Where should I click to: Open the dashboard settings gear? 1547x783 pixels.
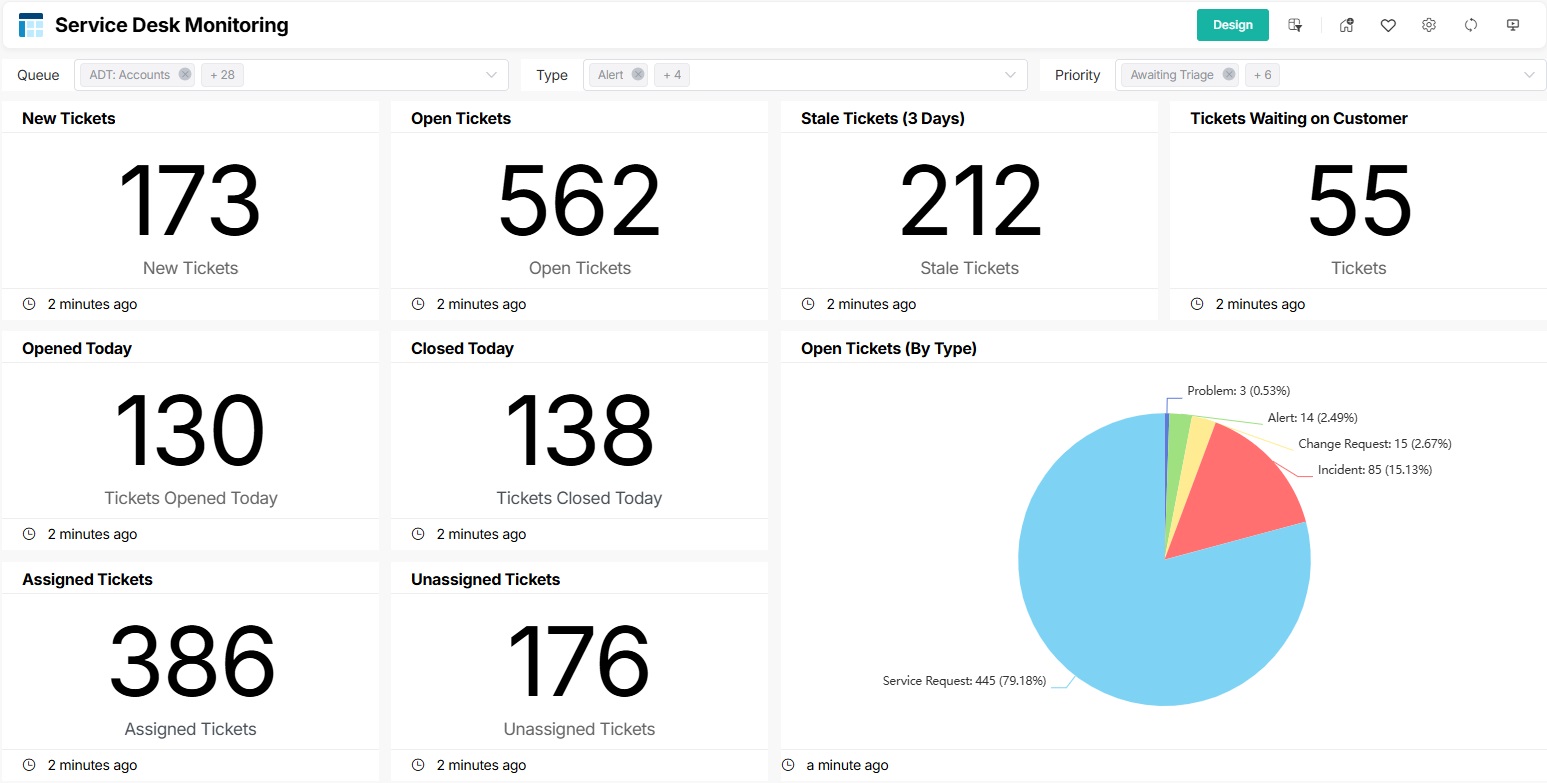click(x=1428, y=24)
